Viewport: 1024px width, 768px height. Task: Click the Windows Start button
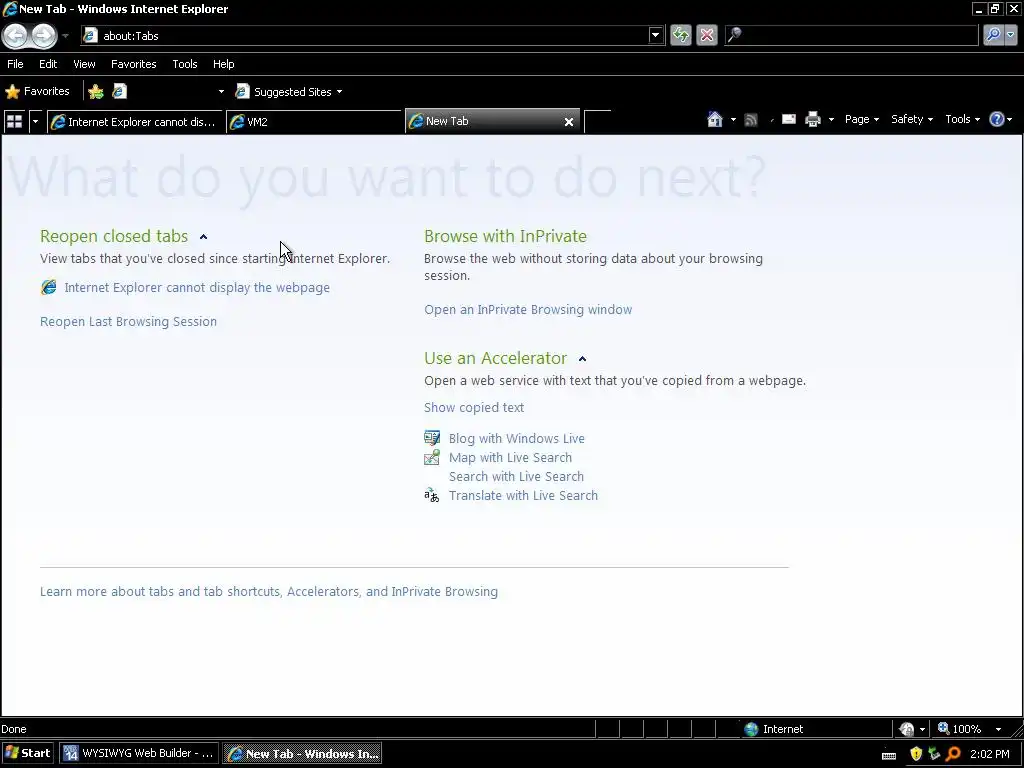point(28,753)
